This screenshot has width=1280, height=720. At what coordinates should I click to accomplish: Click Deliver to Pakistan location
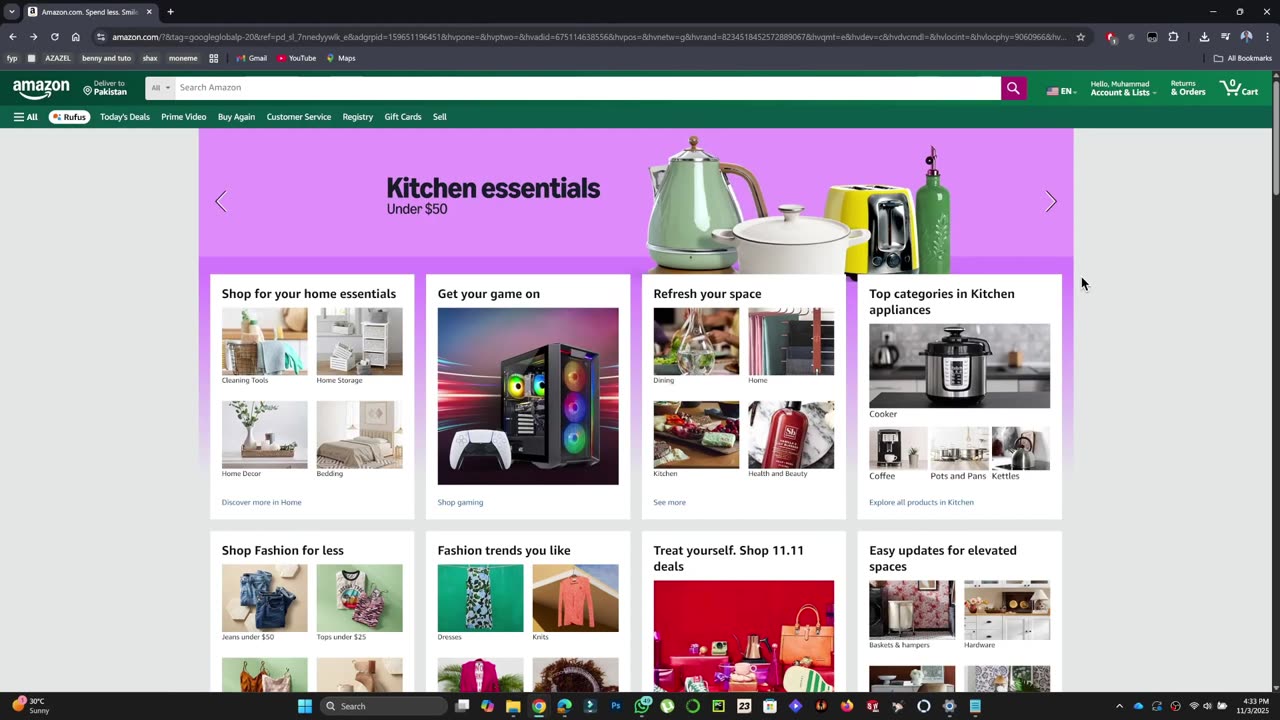tap(105, 88)
